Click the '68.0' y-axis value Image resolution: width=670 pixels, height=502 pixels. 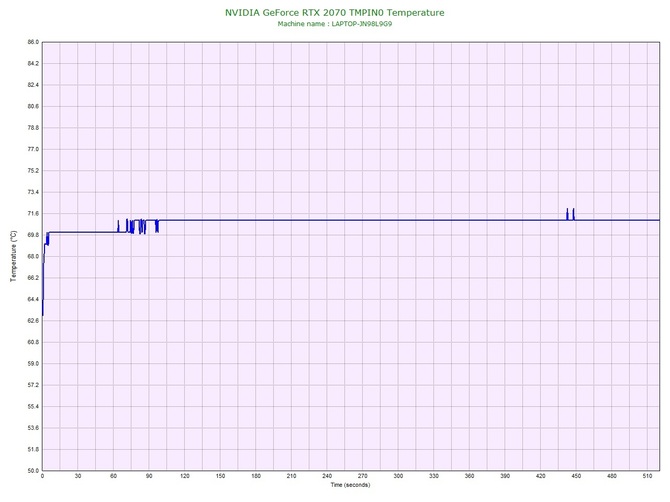(x=33, y=256)
